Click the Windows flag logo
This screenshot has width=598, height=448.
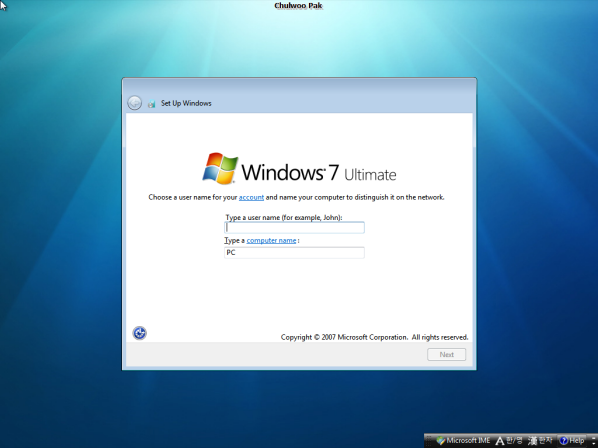click(x=220, y=169)
